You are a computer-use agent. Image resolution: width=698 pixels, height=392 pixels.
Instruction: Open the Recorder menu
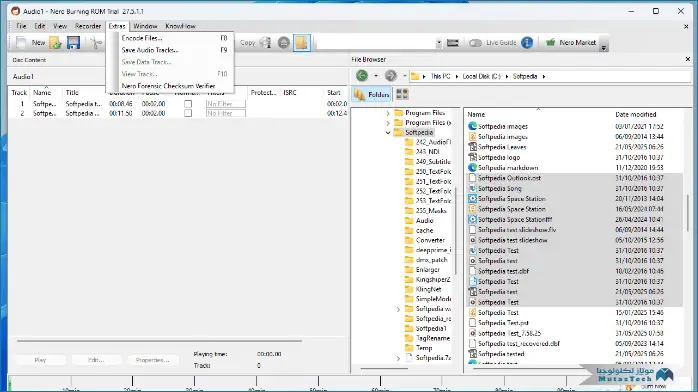pyautogui.click(x=88, y=26)
